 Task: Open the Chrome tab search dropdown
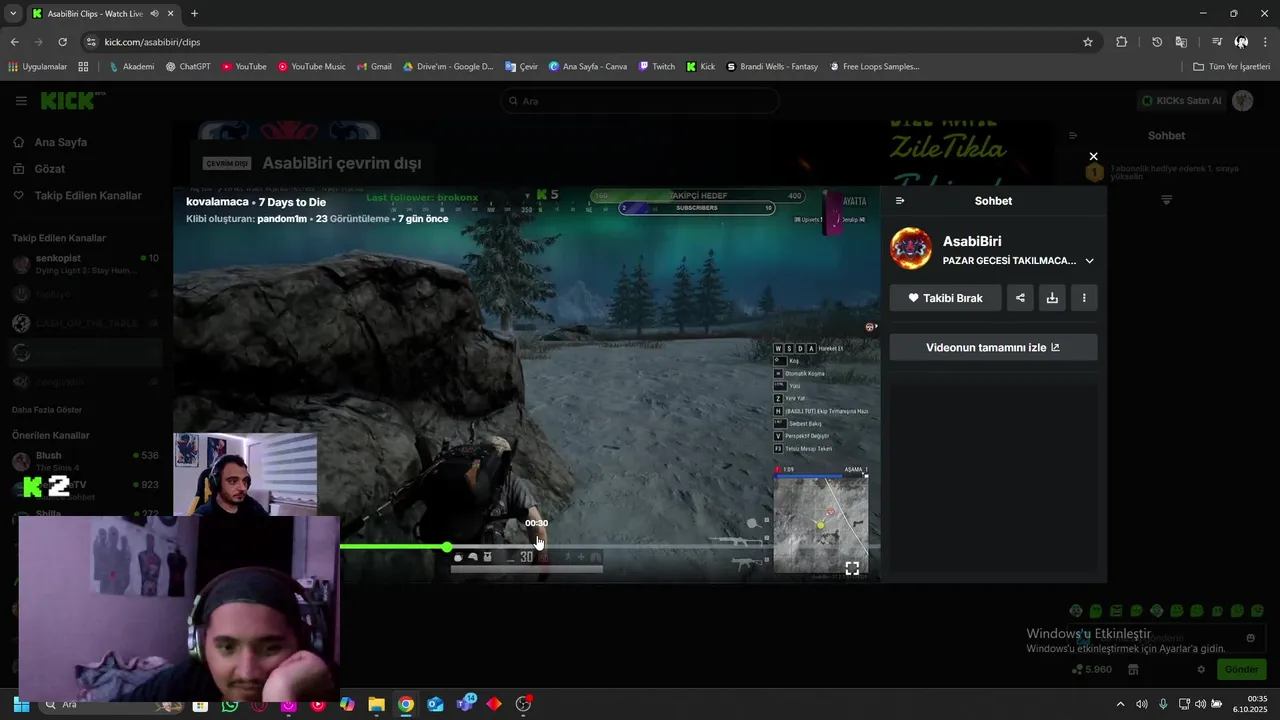coord(12,14)
